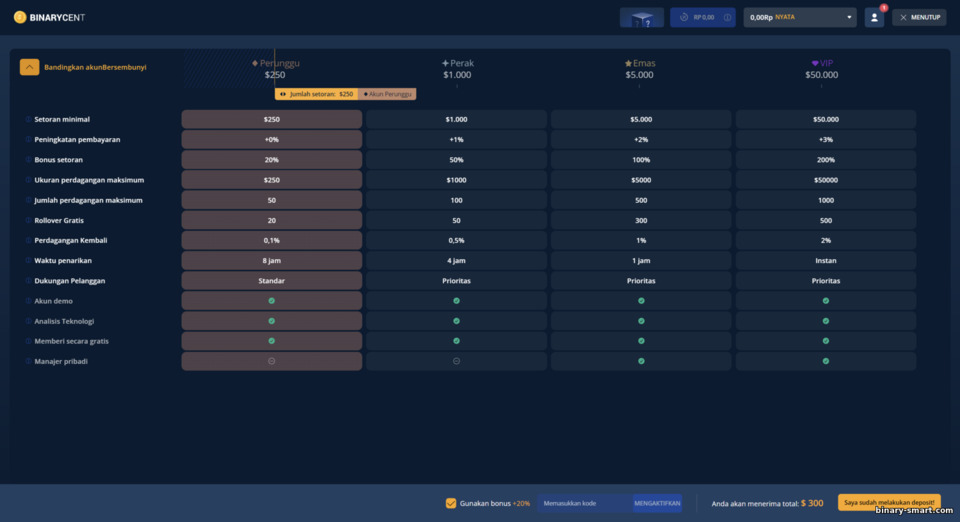Click info icon next to Perdagangan Kembali

28,240
